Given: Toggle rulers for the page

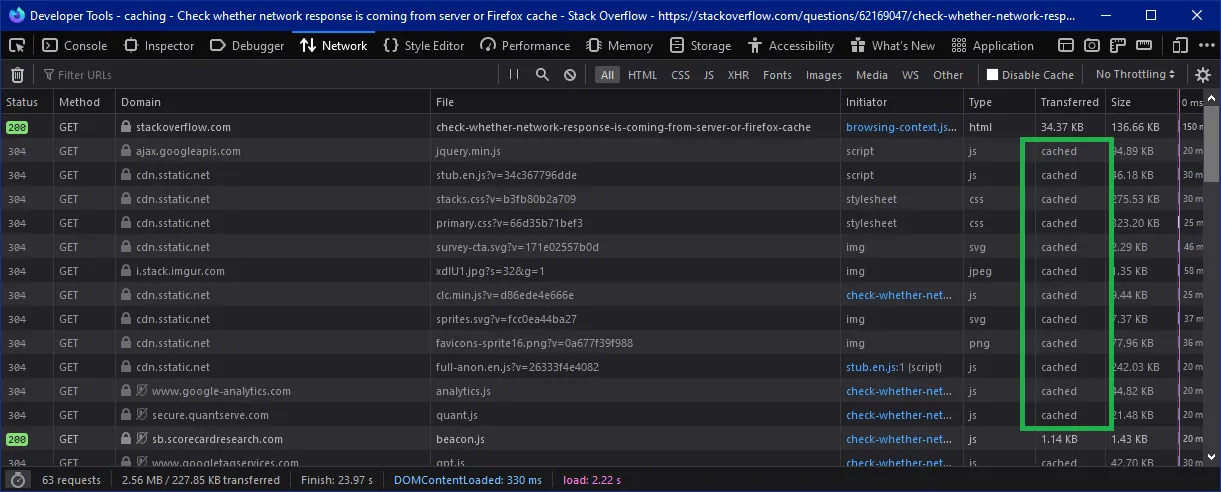Looking at the screenshot, I should pyautogui.click(x=1119, y=46).
